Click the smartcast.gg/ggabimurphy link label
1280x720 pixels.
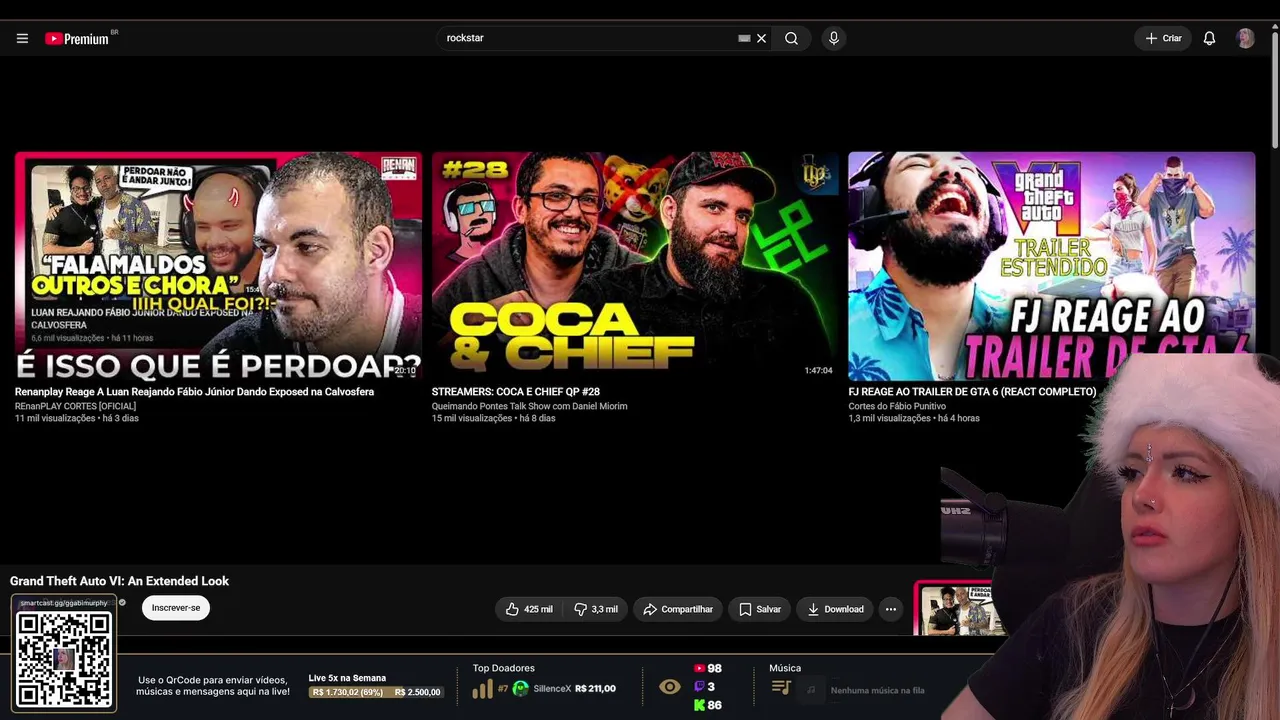click(64, 603)
